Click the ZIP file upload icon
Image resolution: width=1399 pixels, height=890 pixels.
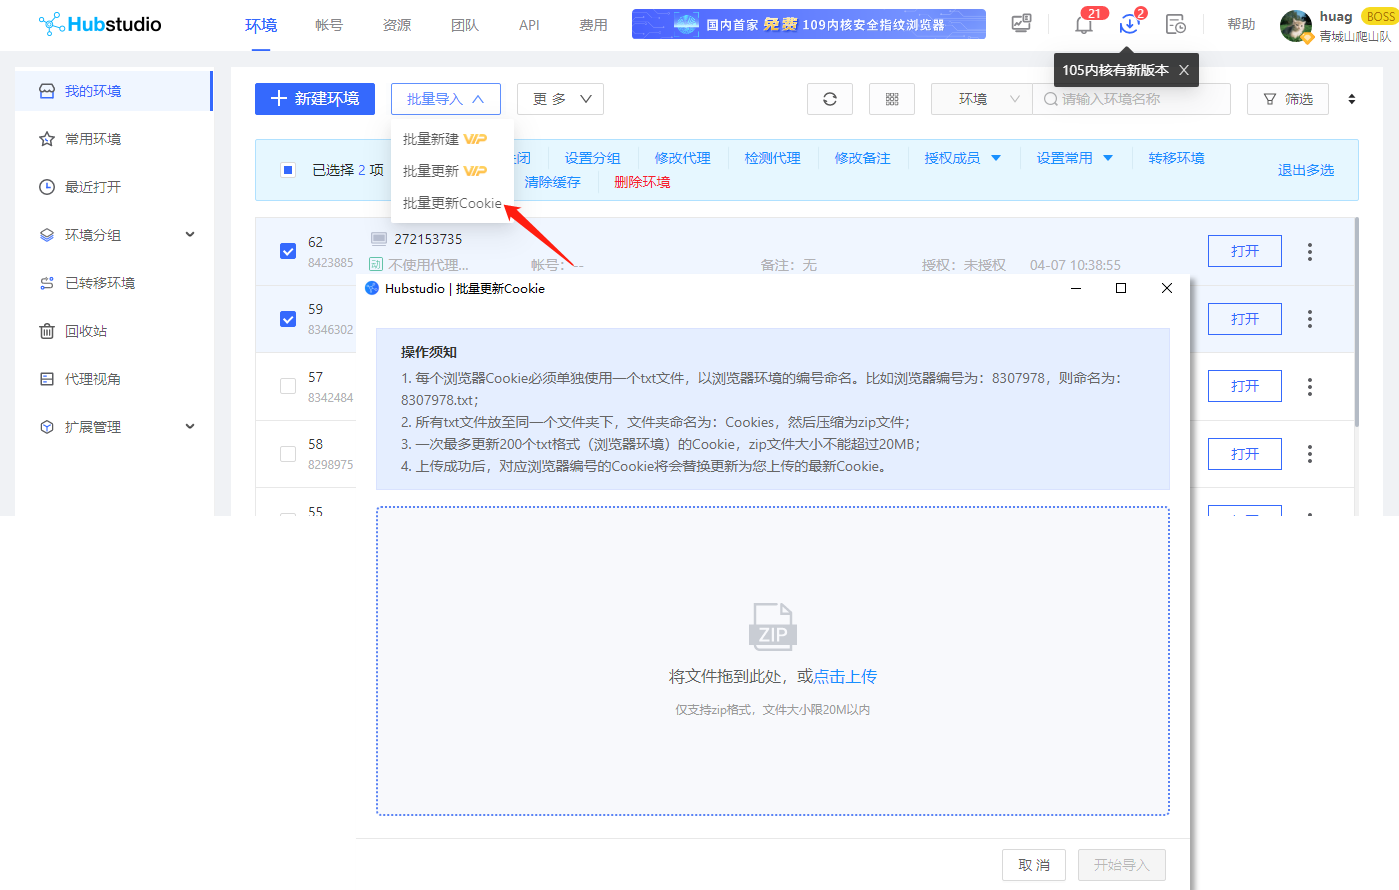coord(772,628)
